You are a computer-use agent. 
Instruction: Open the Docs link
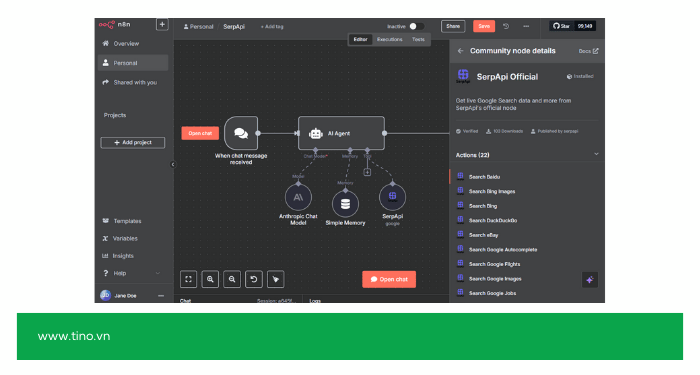pos(588,51)
